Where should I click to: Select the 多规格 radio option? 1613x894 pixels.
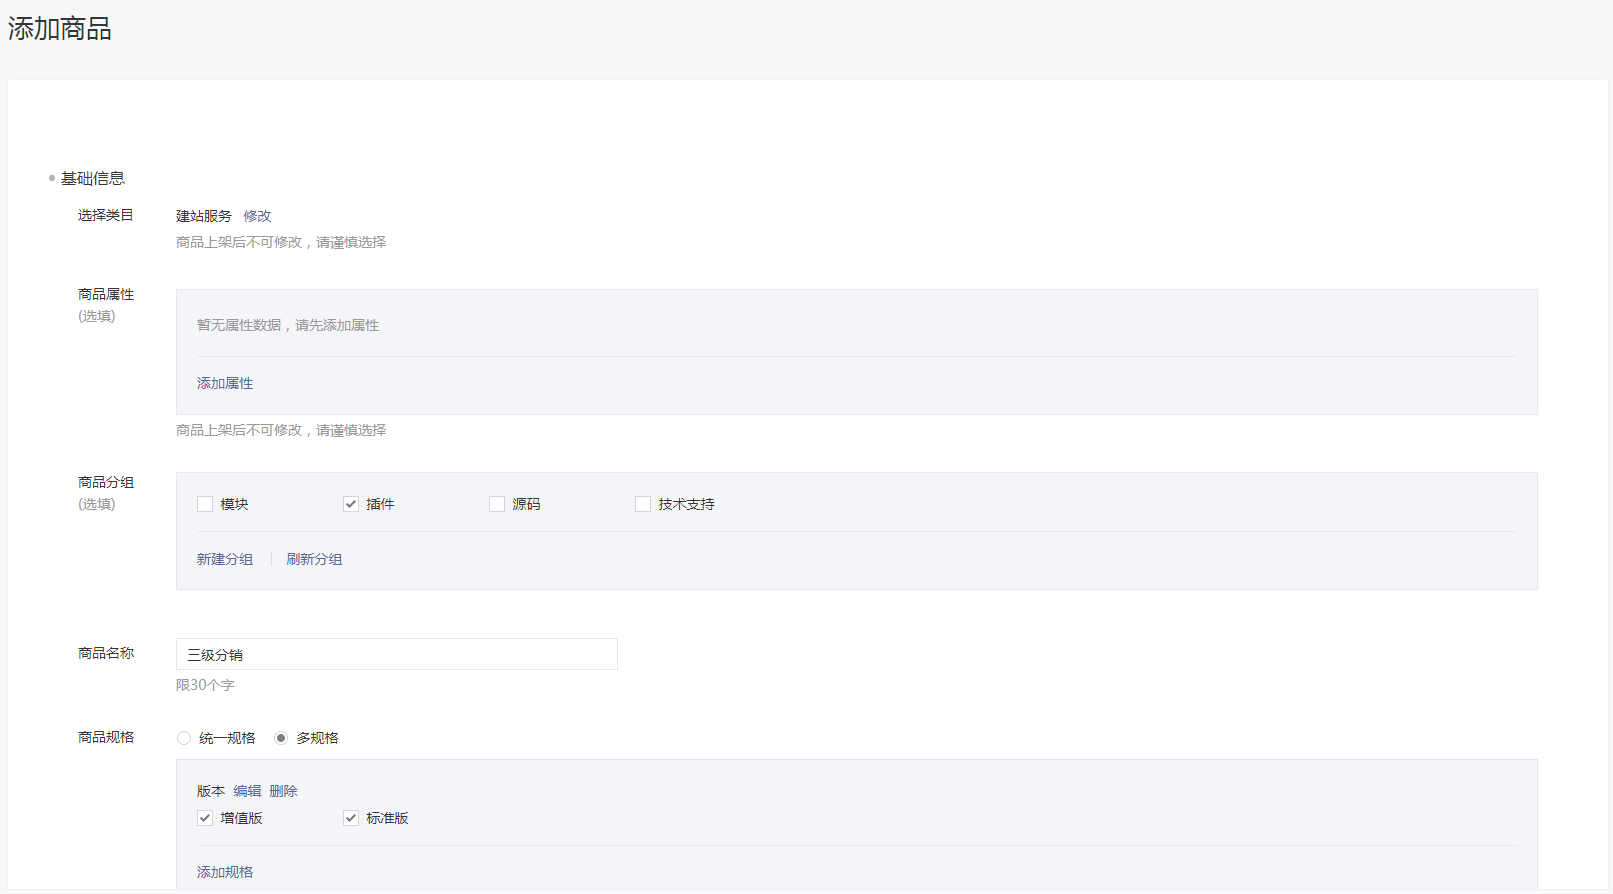point(281,738)
